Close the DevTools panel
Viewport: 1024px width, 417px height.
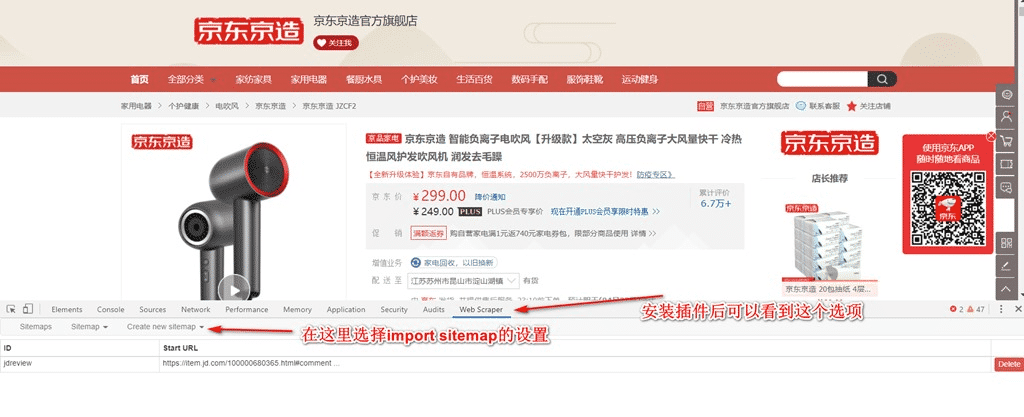pos(1017,309)
